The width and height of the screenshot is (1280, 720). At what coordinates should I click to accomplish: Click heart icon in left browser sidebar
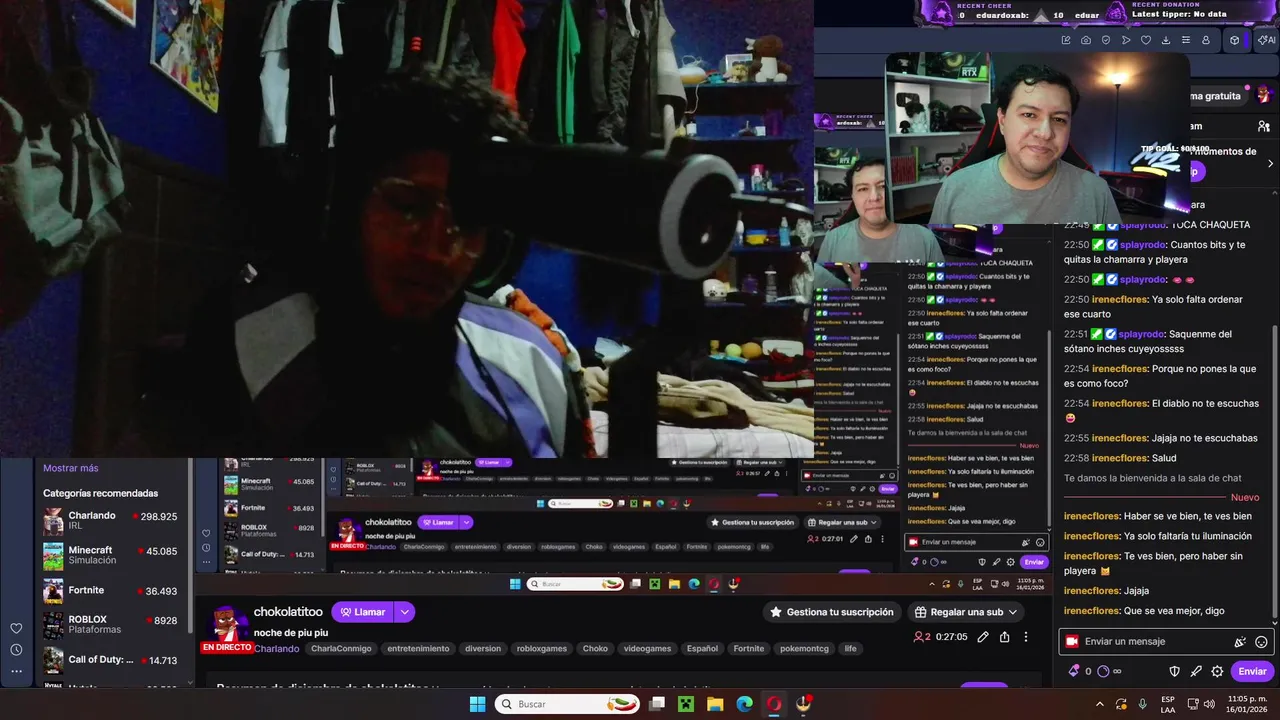coord(16,628)
